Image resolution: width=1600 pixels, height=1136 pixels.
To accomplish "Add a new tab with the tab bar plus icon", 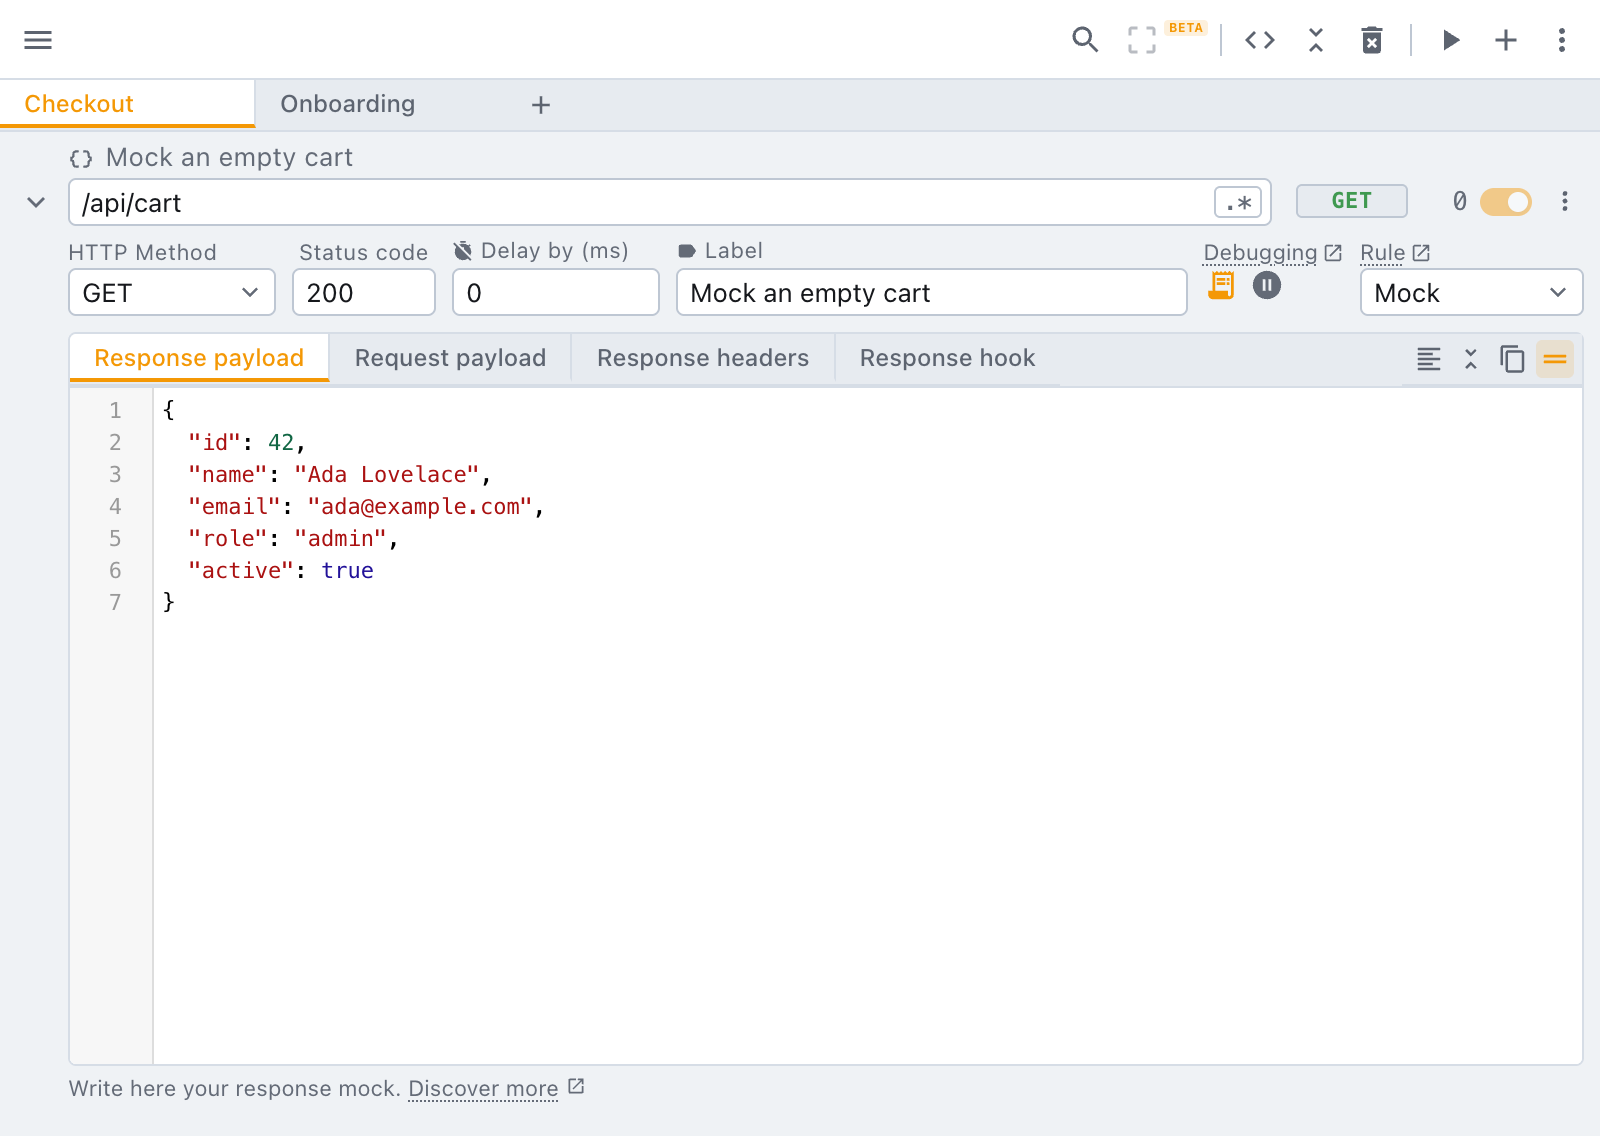I will (x=541, y=105).
